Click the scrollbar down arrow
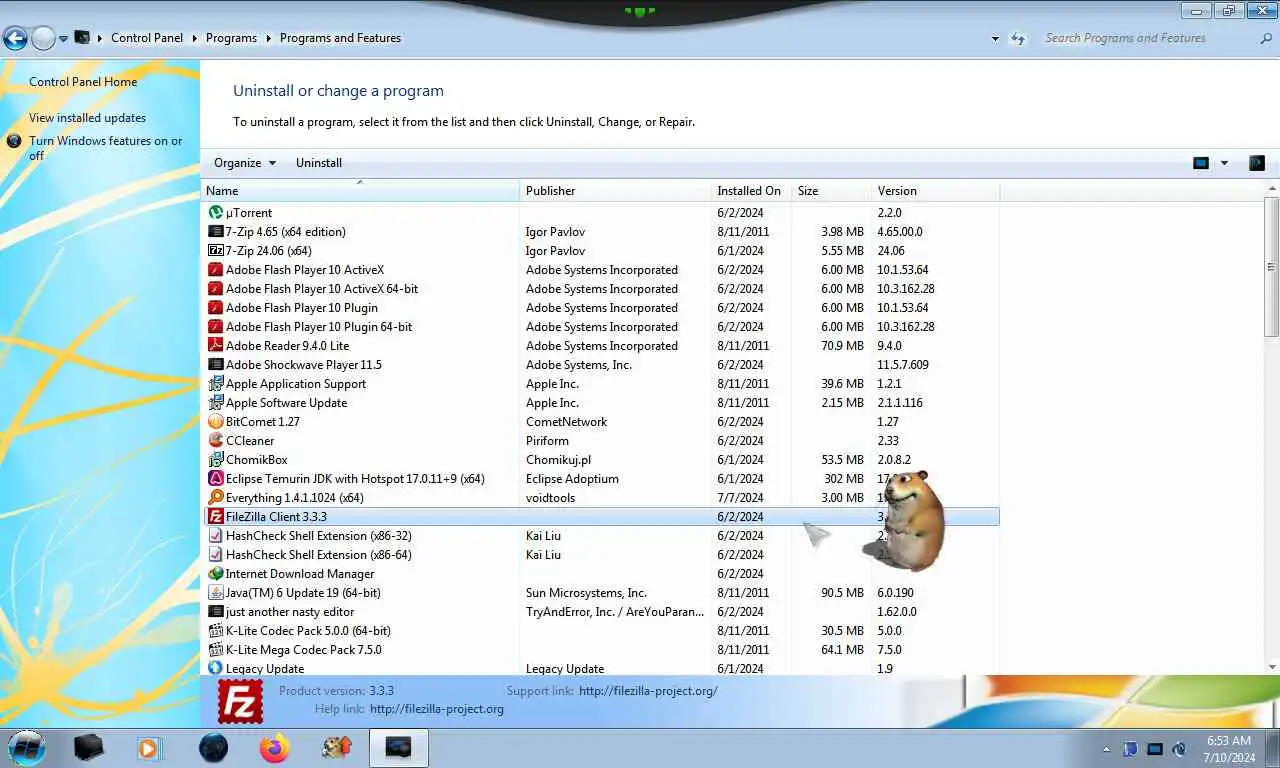 tap(1272, 667)
